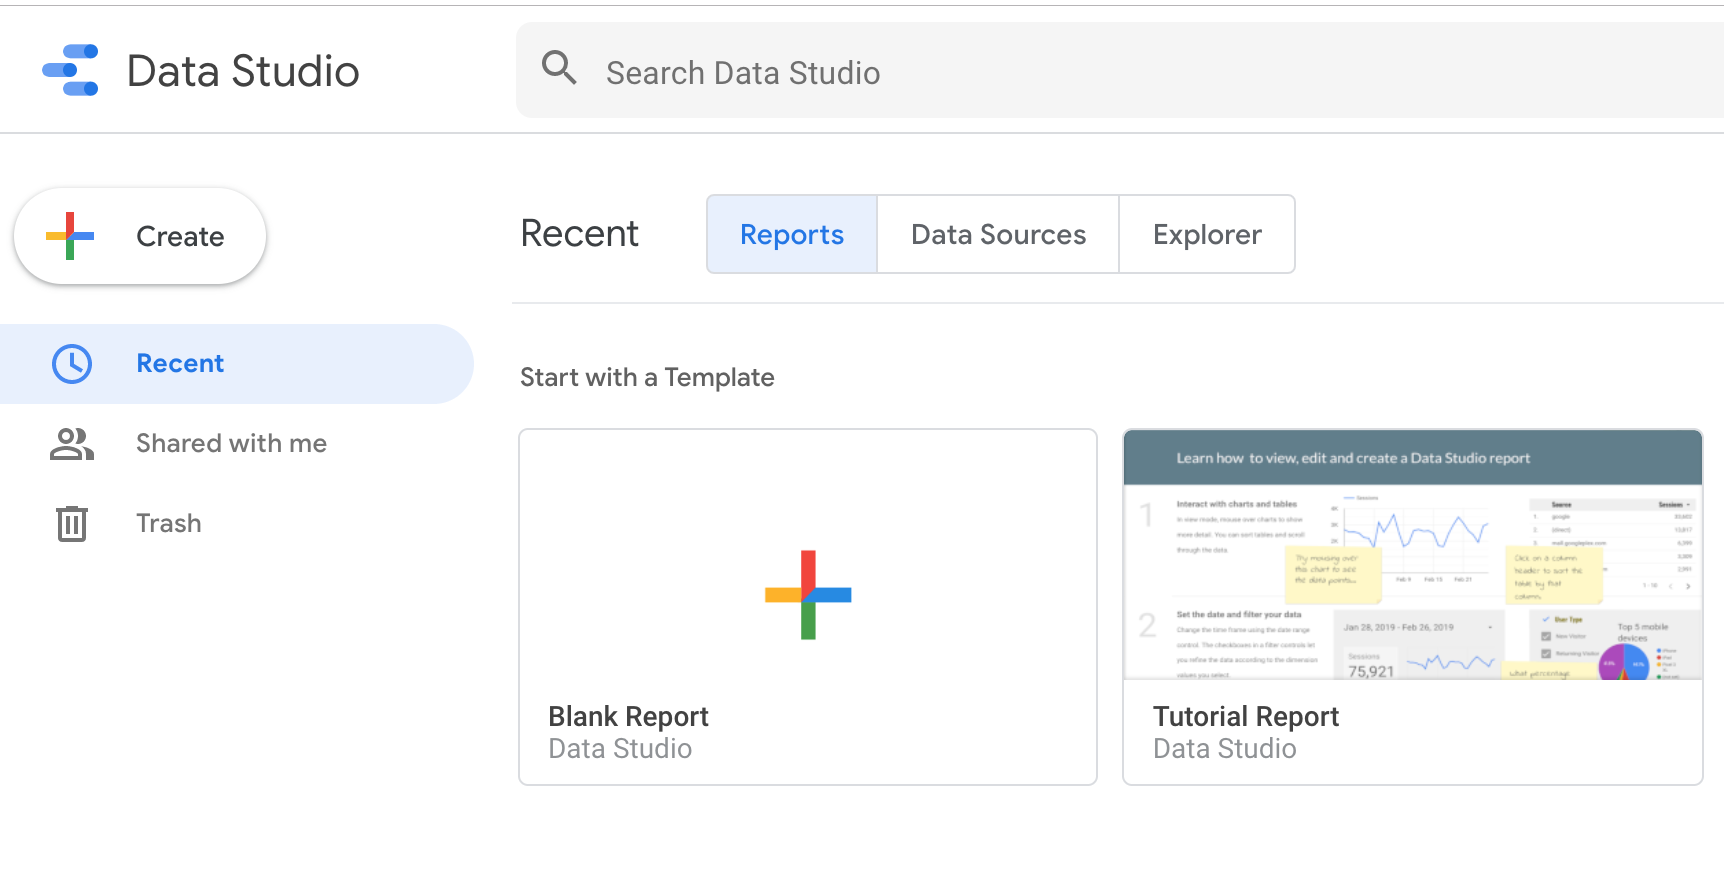Click the Blank Report title
The image size is (1724, 874).
point(628,717)
